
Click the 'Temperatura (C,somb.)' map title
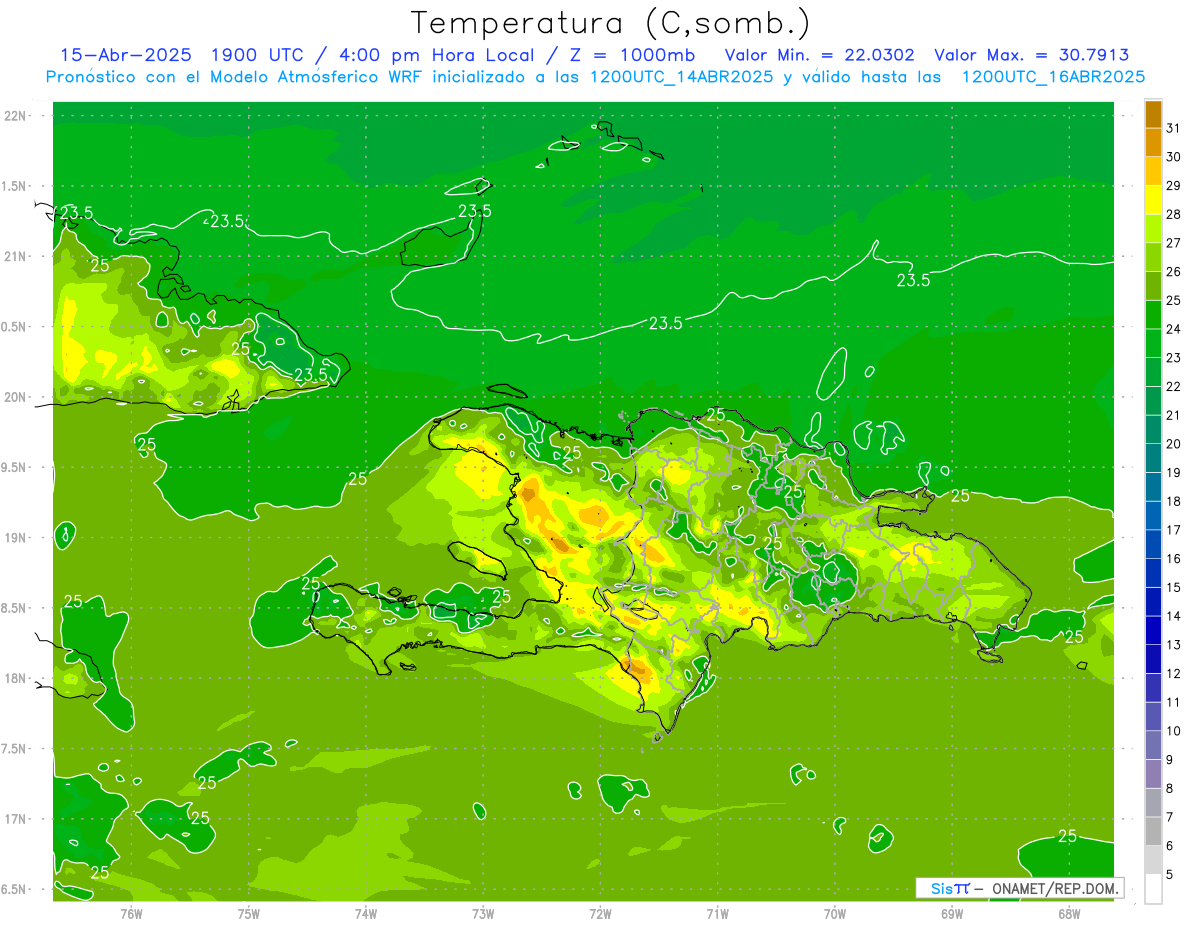pyautogui.click(x=611, y=23)
